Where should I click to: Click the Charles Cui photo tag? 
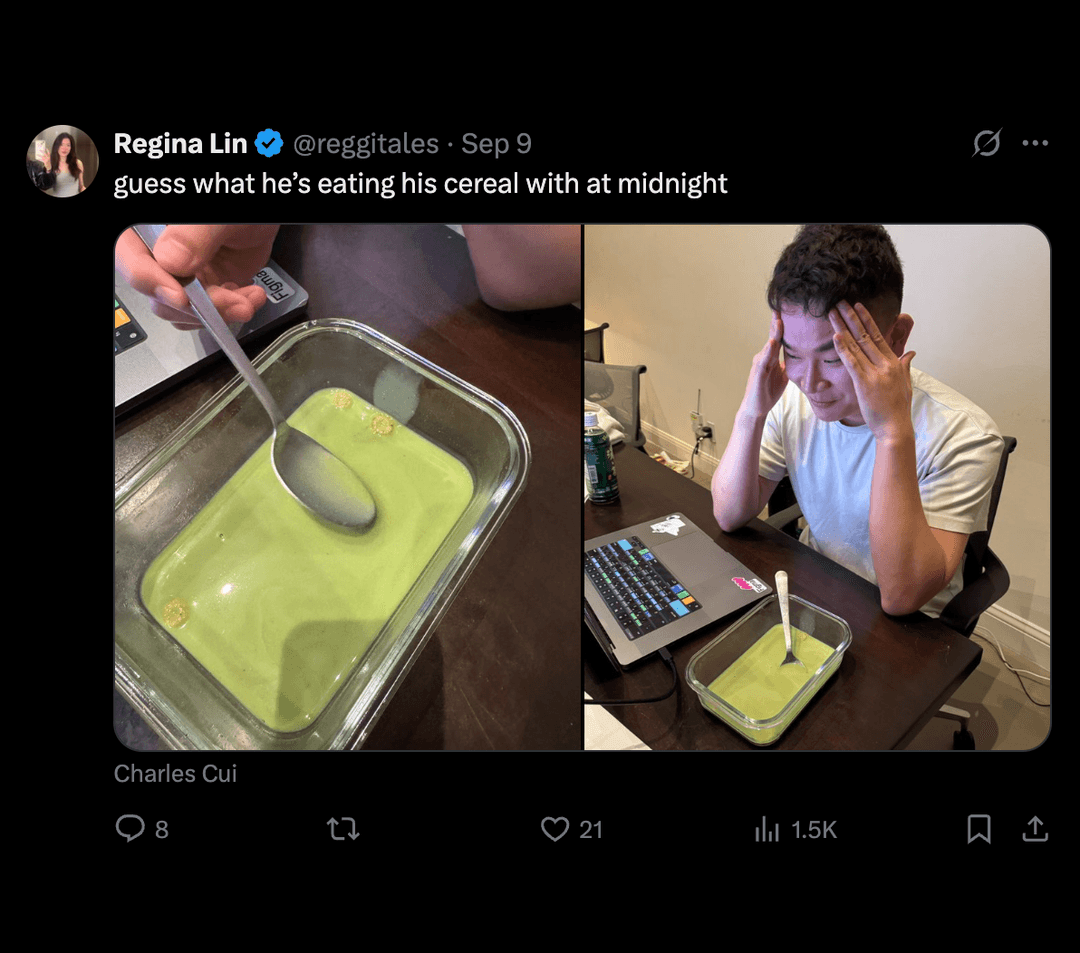(175, 773)
